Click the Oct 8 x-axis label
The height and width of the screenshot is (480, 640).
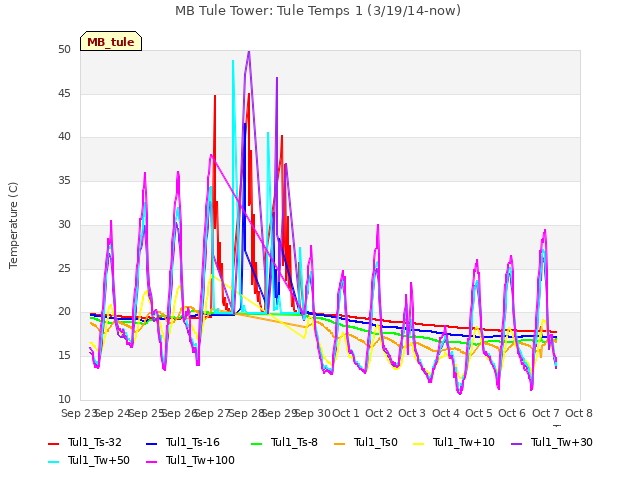click(x=579, y=413)
